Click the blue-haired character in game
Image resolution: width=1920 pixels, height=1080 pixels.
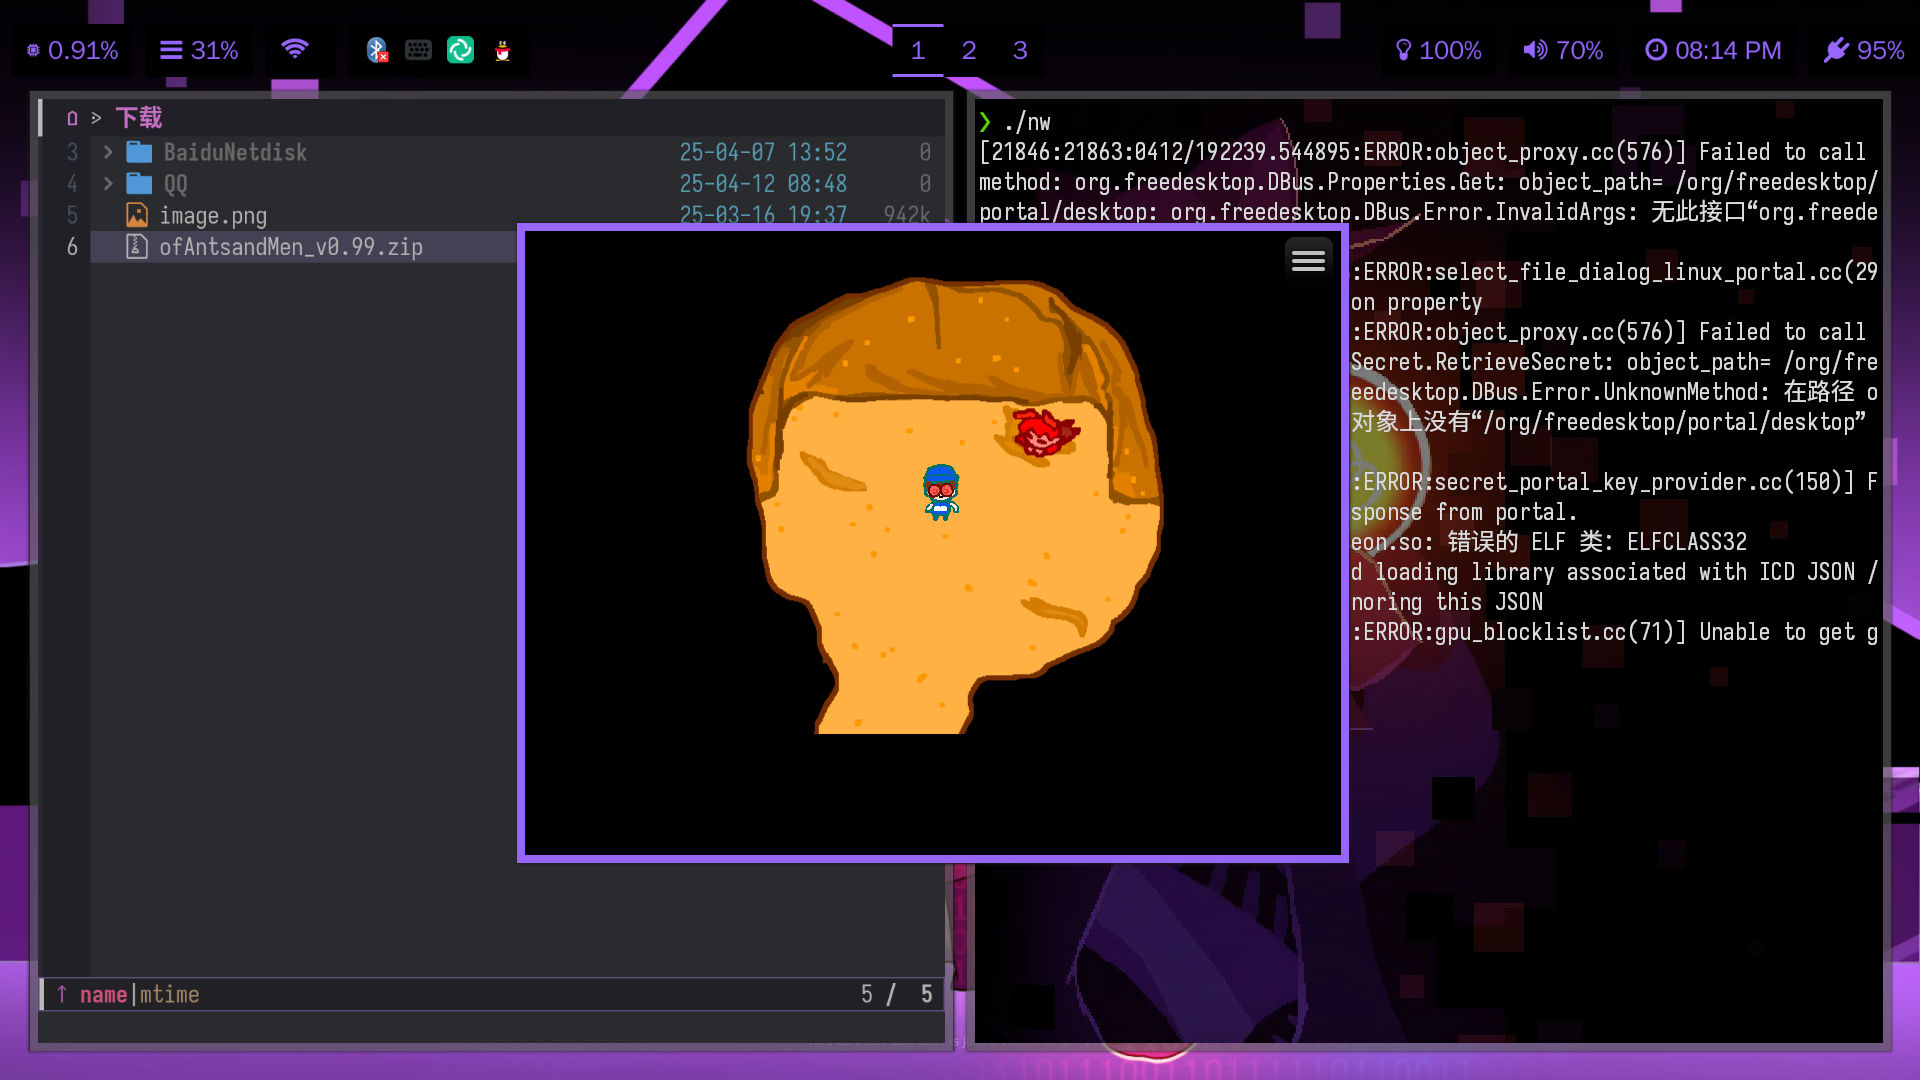click(x=941, y=492)
